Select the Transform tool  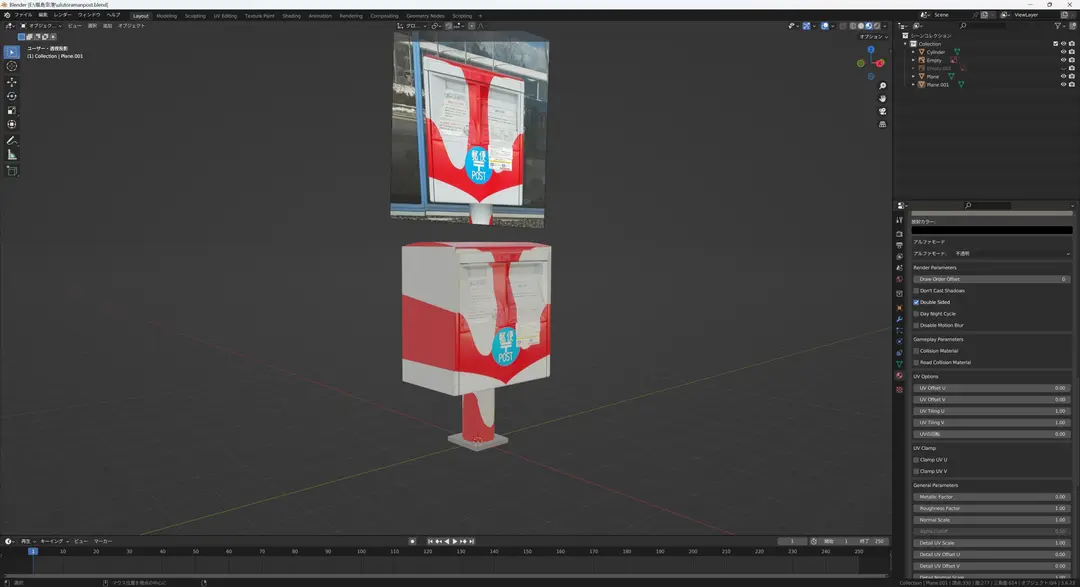12,125
